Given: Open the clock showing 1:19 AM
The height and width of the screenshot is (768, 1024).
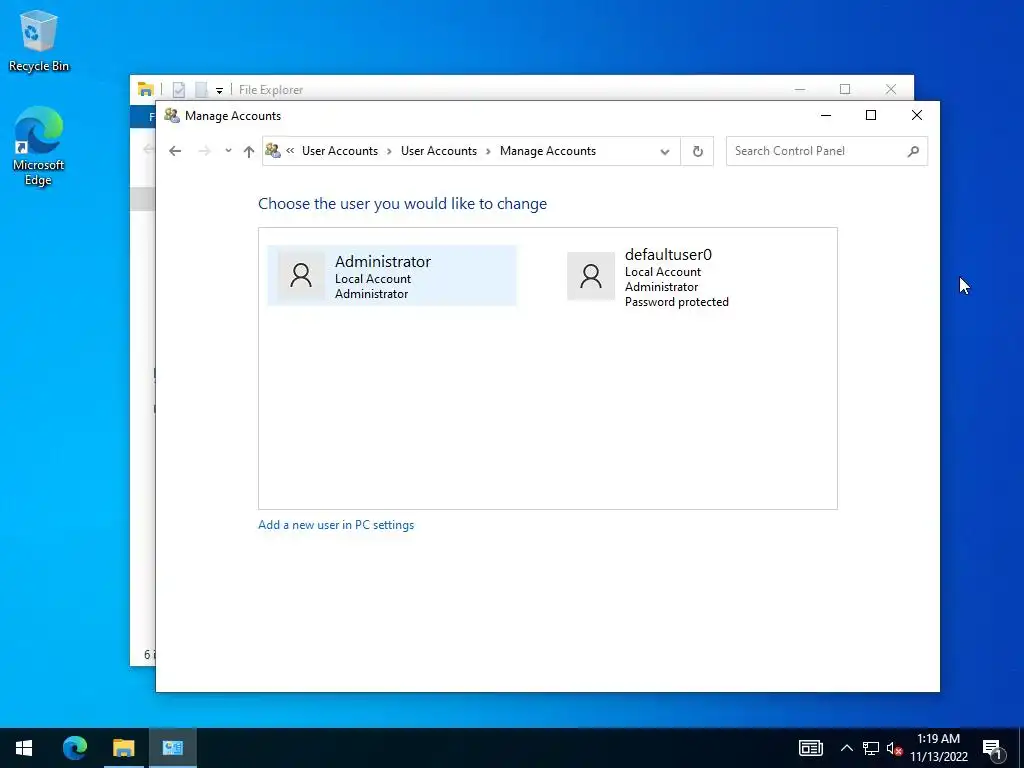Looking at the screenshot, I should click(938, 748).
